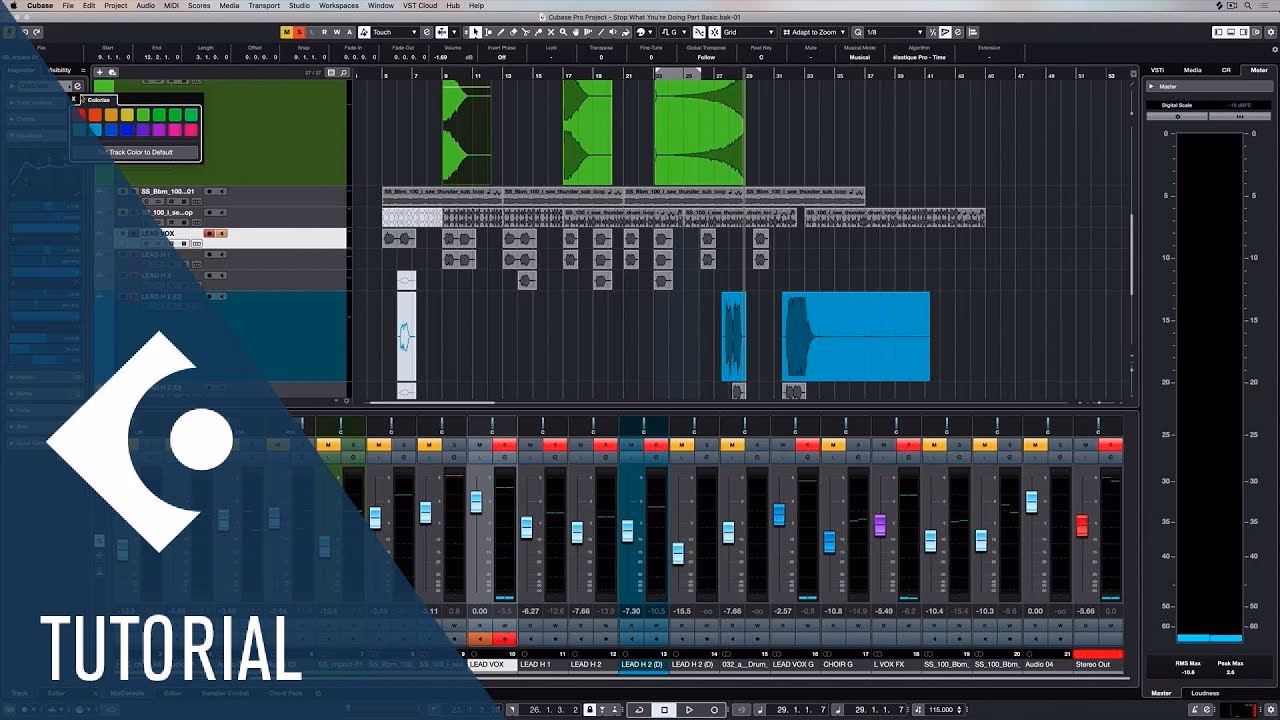The image size is (1280, 720).
Task: Click the Add Track plus icon
Action: coord(99,72)
